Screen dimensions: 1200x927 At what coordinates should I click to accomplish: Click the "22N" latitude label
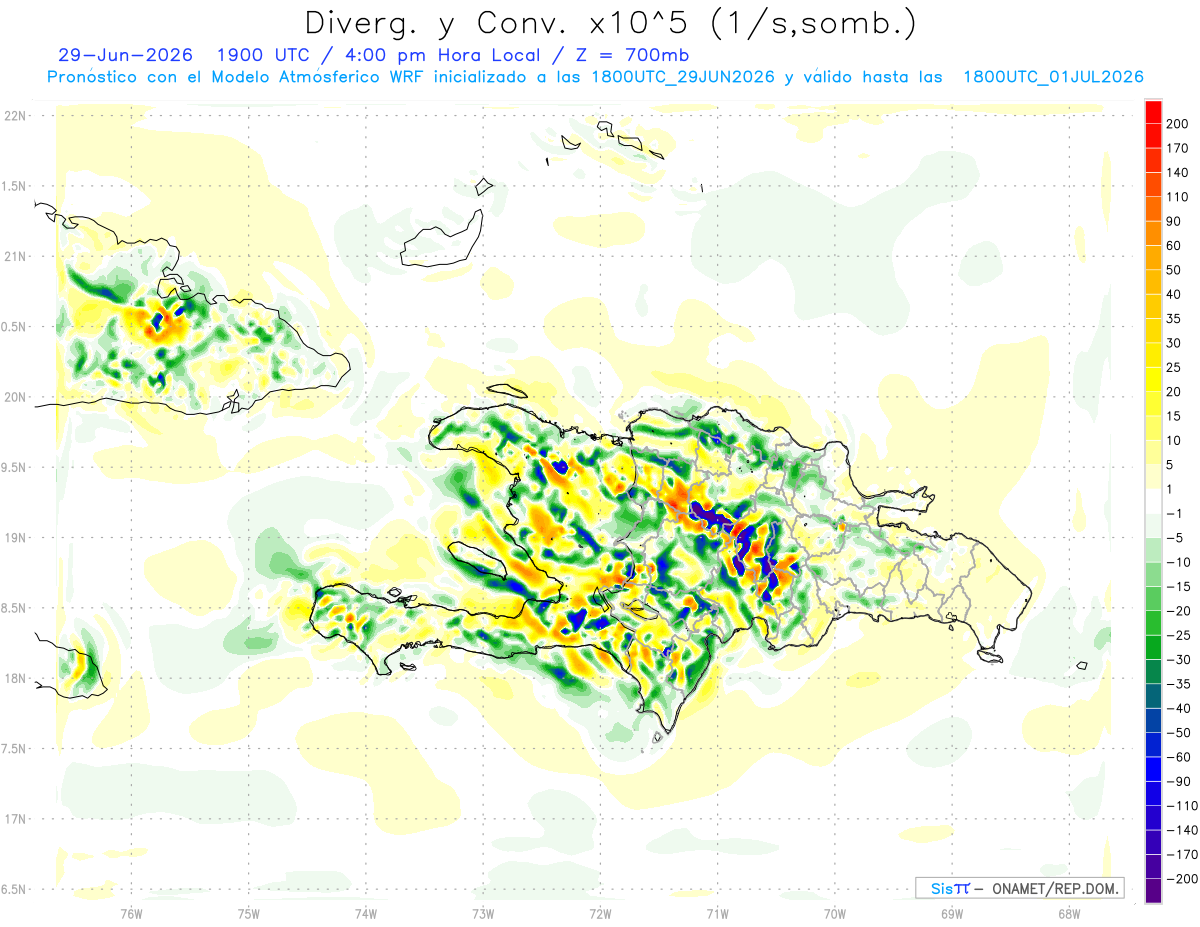point(15,116)
